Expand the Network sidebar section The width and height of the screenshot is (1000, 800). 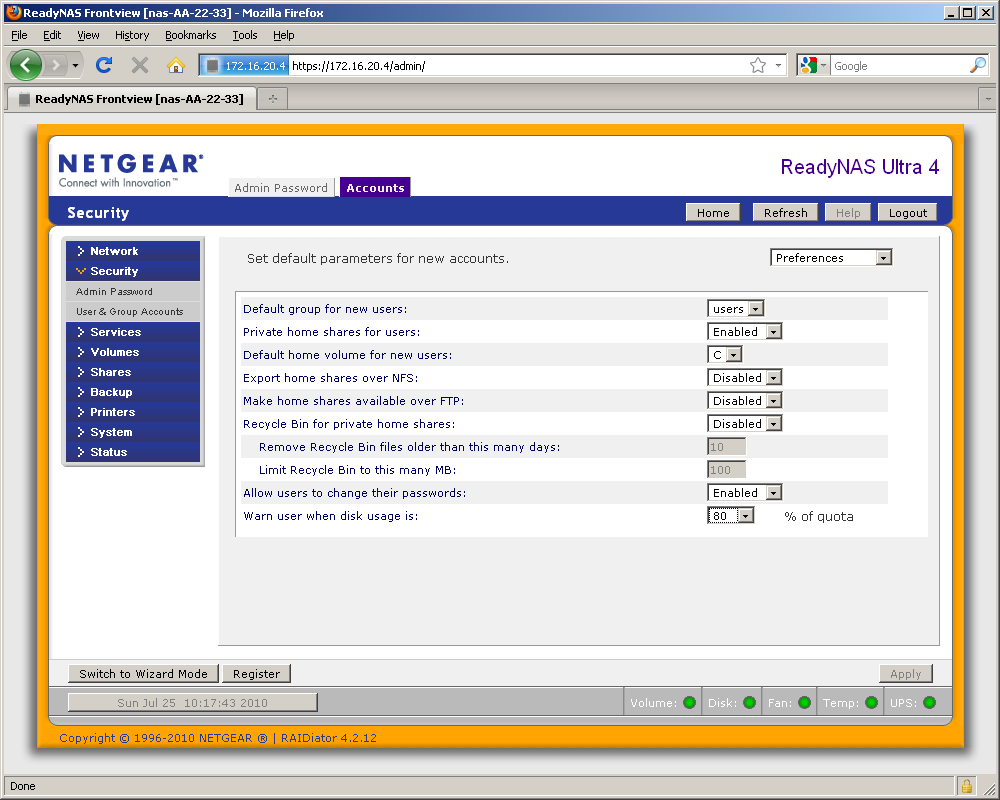point(133,251)
